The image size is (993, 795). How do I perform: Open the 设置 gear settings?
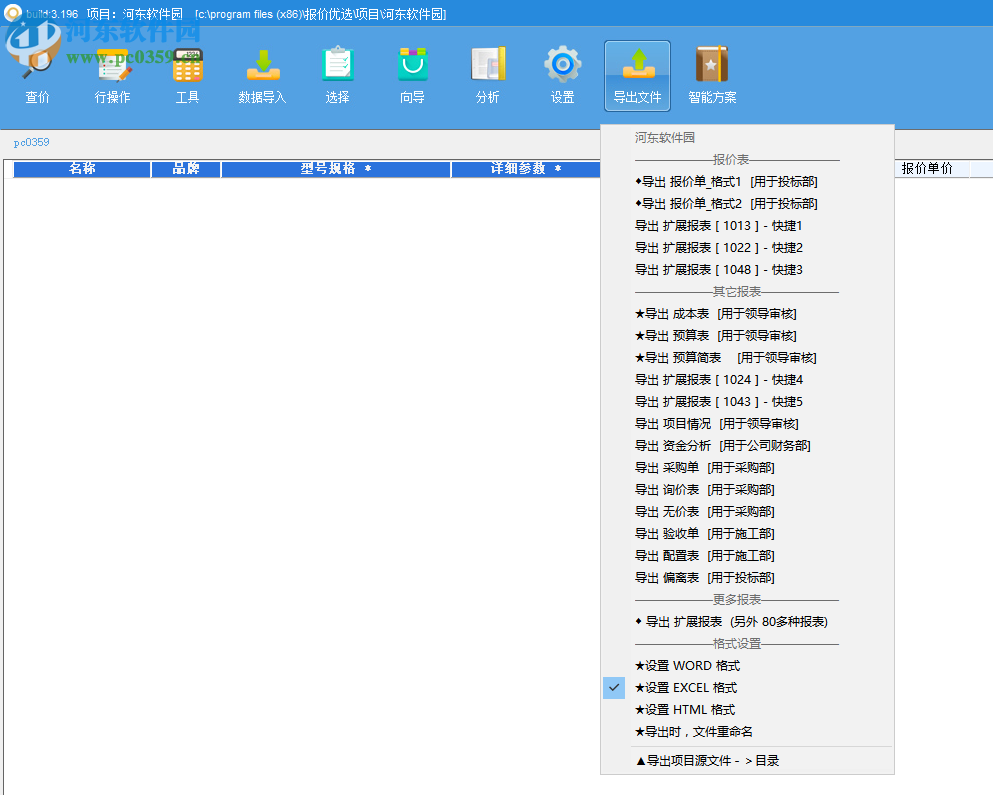[562, 76]
